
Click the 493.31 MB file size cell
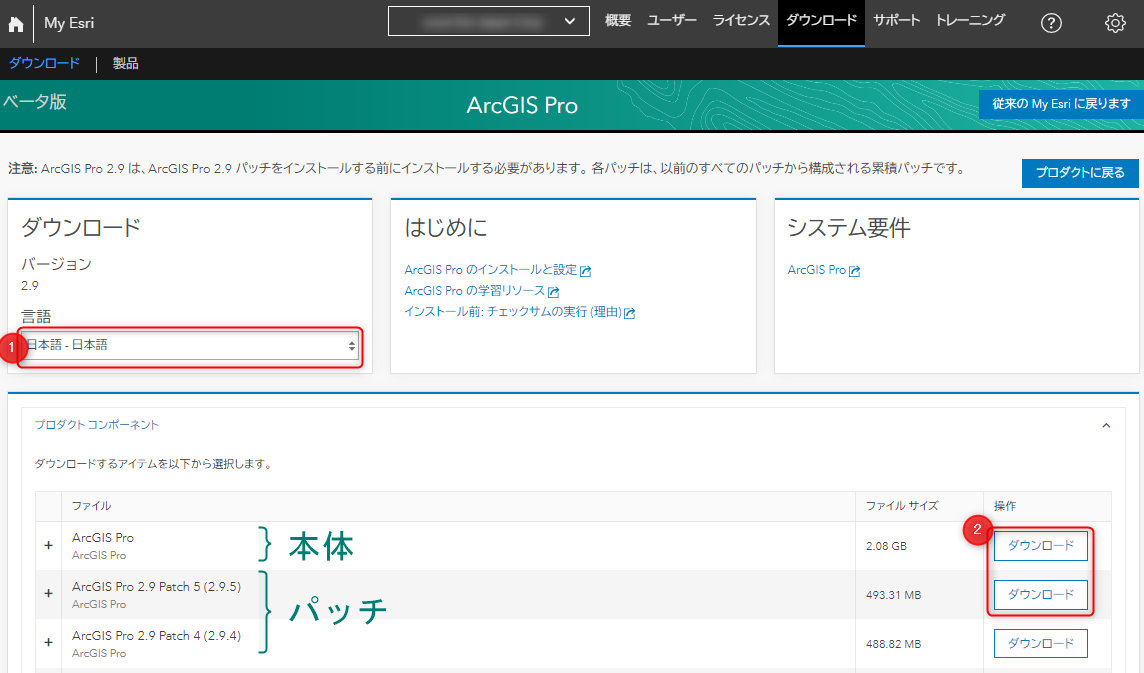pyautogui.click(x=893, y=595)
